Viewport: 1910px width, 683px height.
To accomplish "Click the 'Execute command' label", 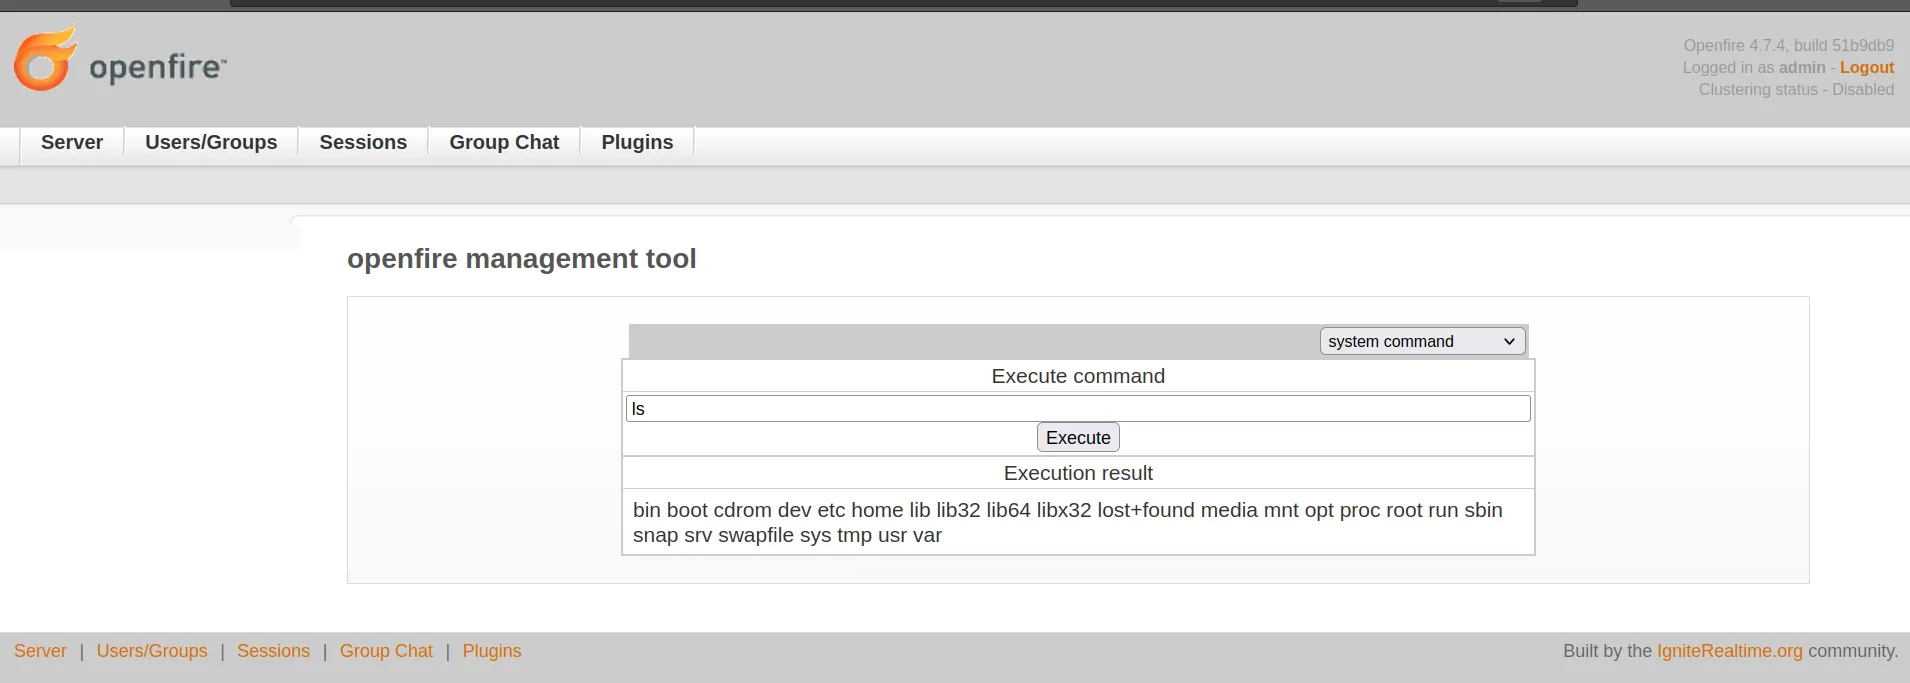I will 1078,376.
